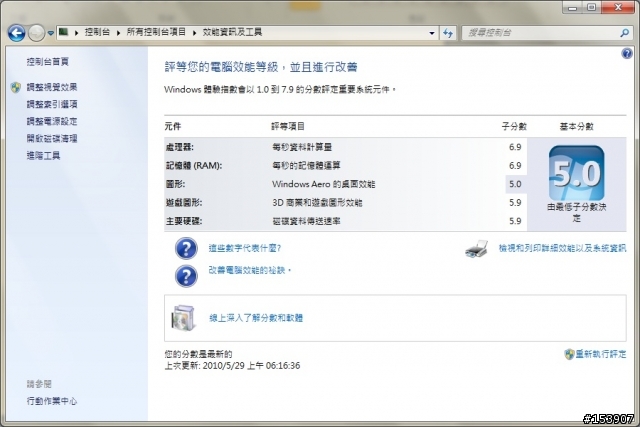Minimize the window
Screen dimensions: 640x427
572,8
